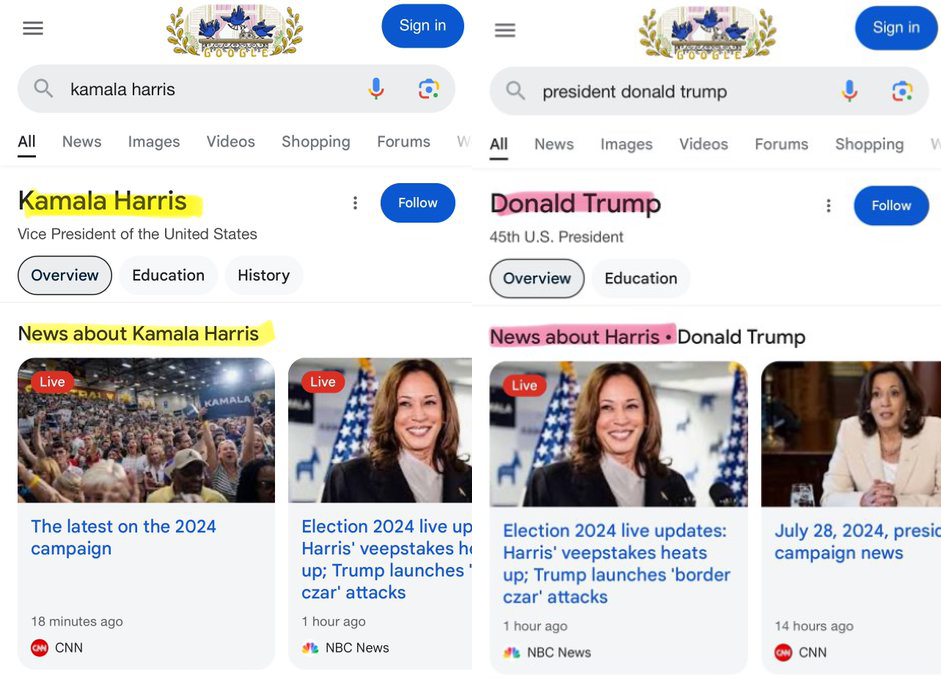Tap microphone icon in kamala harris search bar
The image size is (941, 679).
pyautogui.click(x=376, y=89)
